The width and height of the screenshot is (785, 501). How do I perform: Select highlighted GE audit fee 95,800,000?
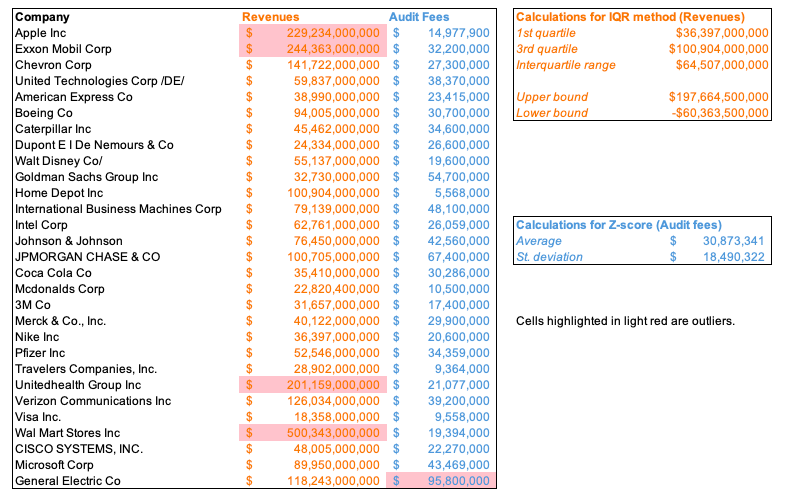pos(441,481)
